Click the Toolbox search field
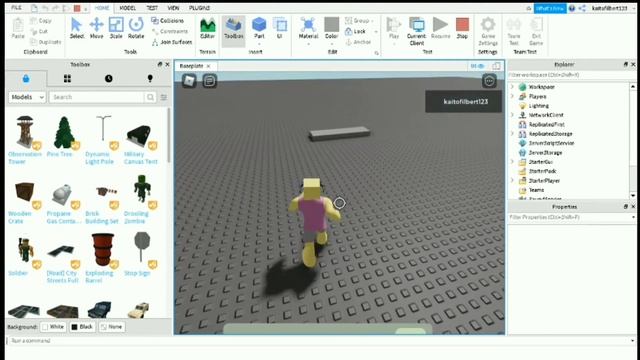 pos(96,97)
